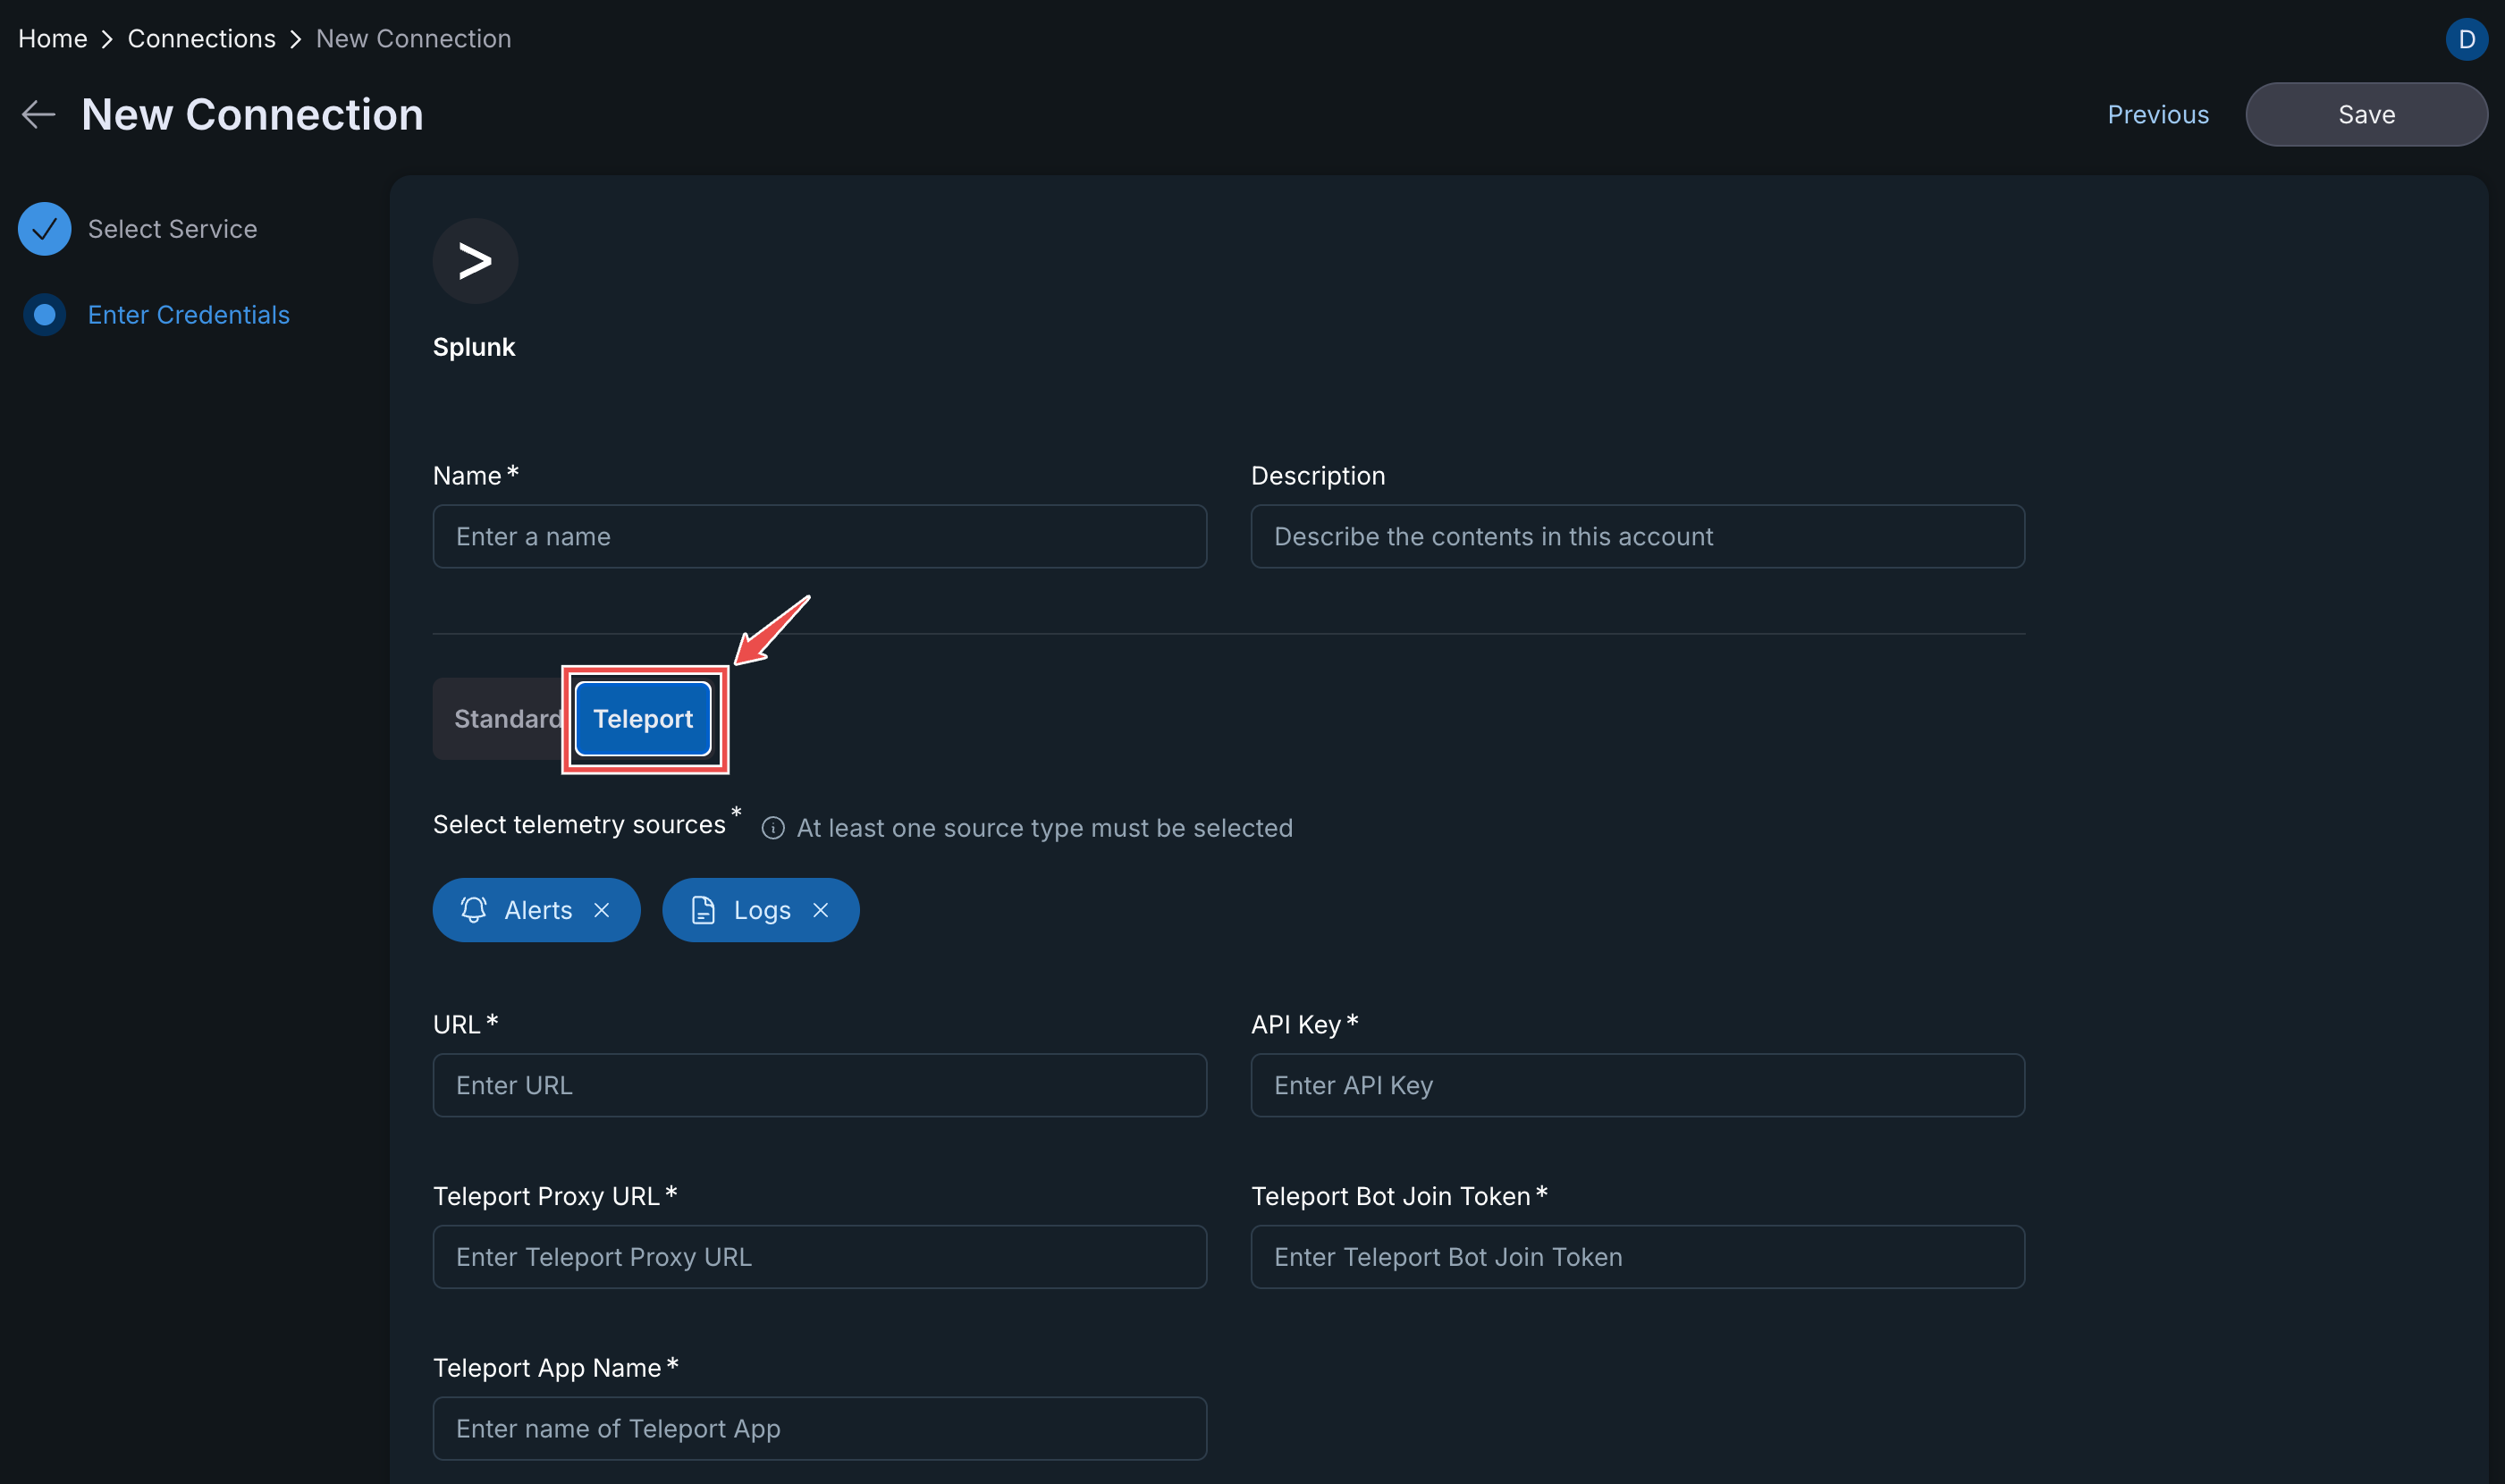Switch connection mode to Standard

click(x=508, y=718)
